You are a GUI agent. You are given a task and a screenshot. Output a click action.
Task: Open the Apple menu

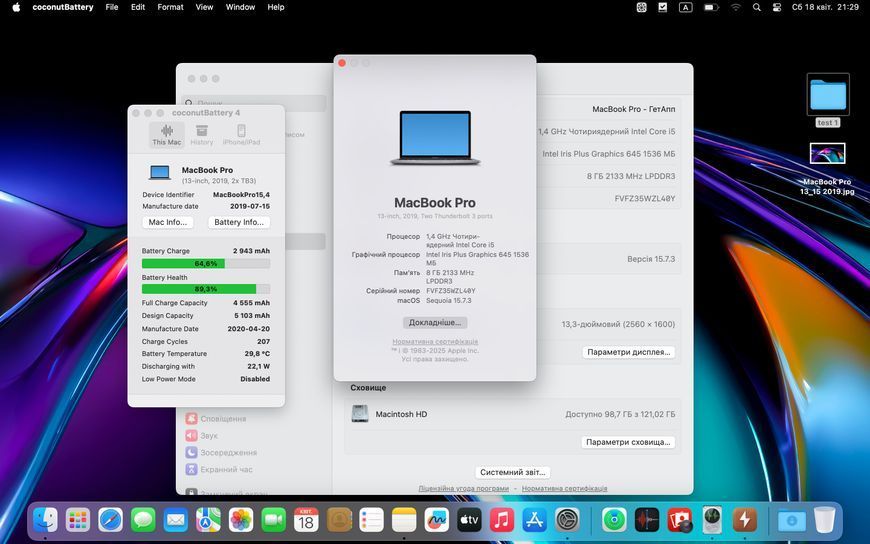tap(16, 7)
